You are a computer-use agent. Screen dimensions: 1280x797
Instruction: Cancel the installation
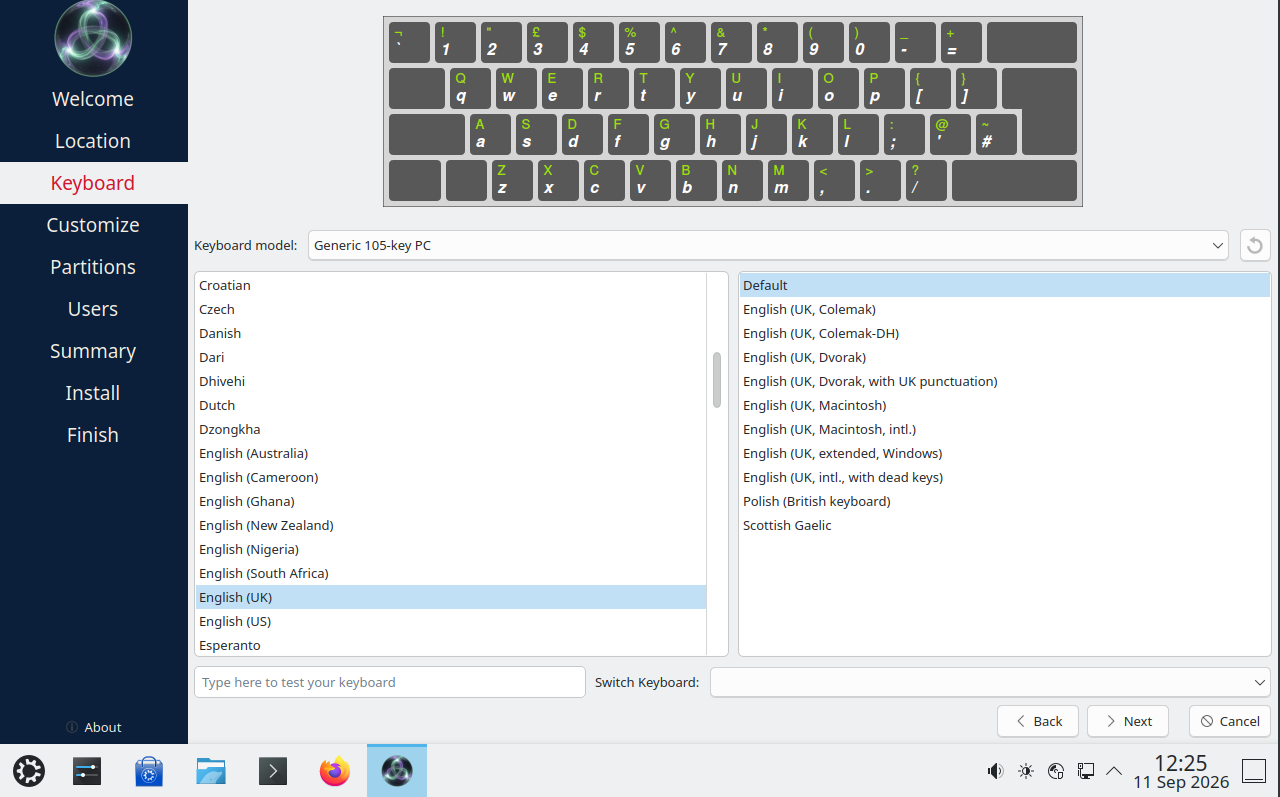(x=1230, y=721)
